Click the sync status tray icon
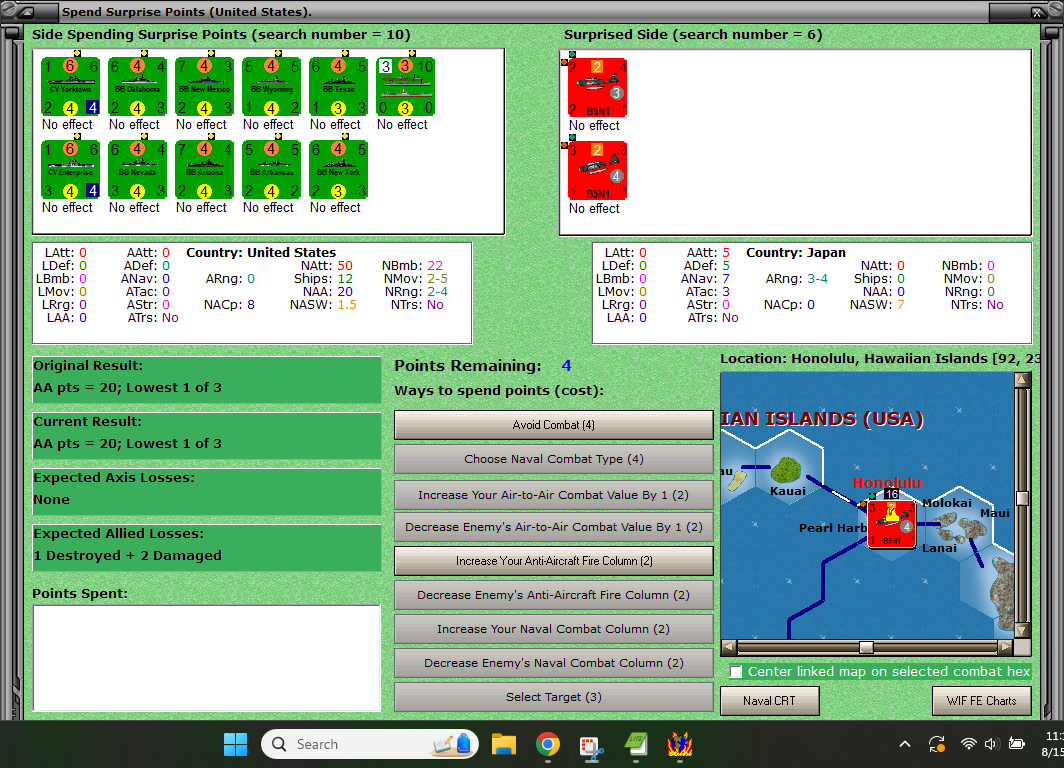 pyautogui.click(x=937, y=744)
